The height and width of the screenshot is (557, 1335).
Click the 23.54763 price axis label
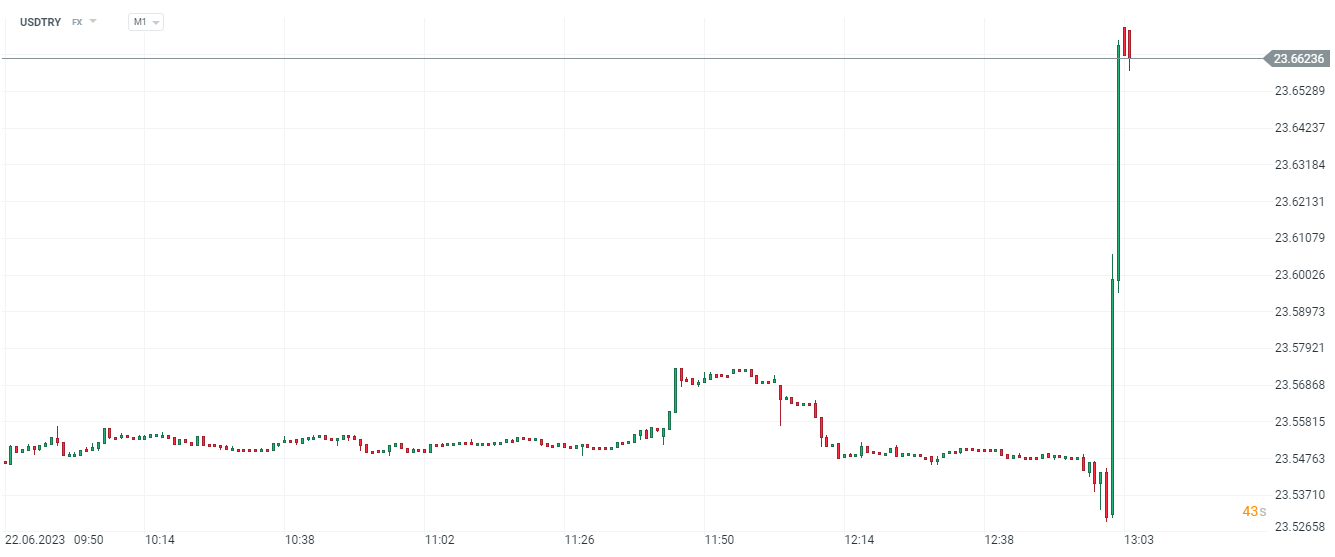point(1299,458)
